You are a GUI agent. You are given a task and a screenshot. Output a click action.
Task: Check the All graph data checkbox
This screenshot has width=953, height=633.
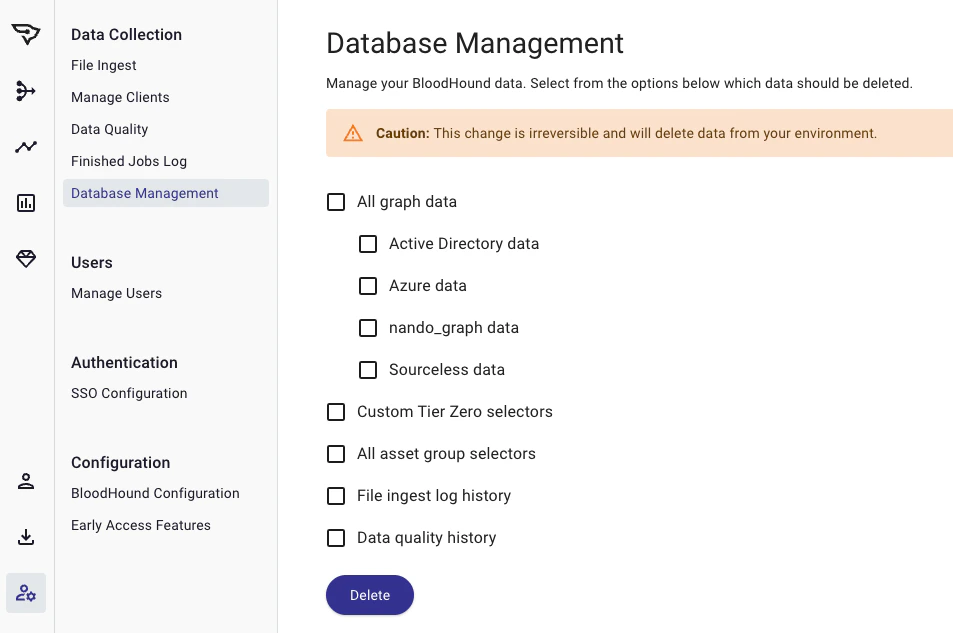[336, 202]
